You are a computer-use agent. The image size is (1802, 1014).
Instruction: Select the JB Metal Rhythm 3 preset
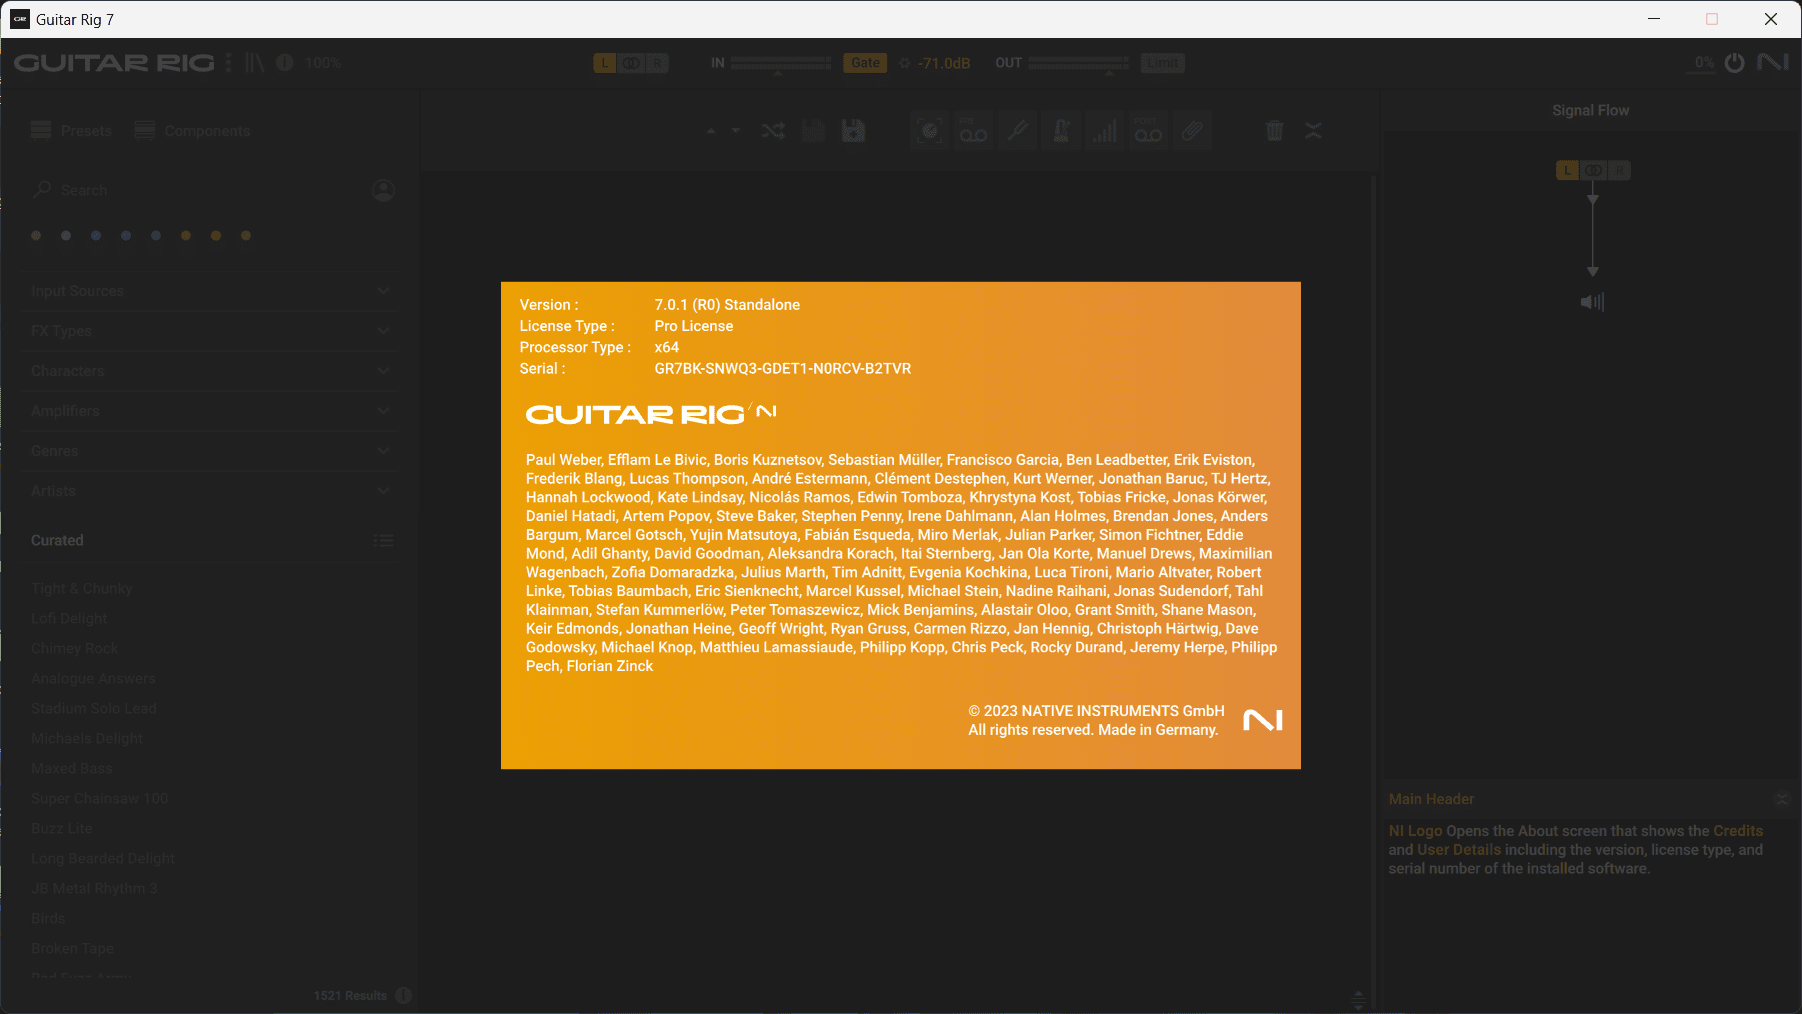(94, 888)
